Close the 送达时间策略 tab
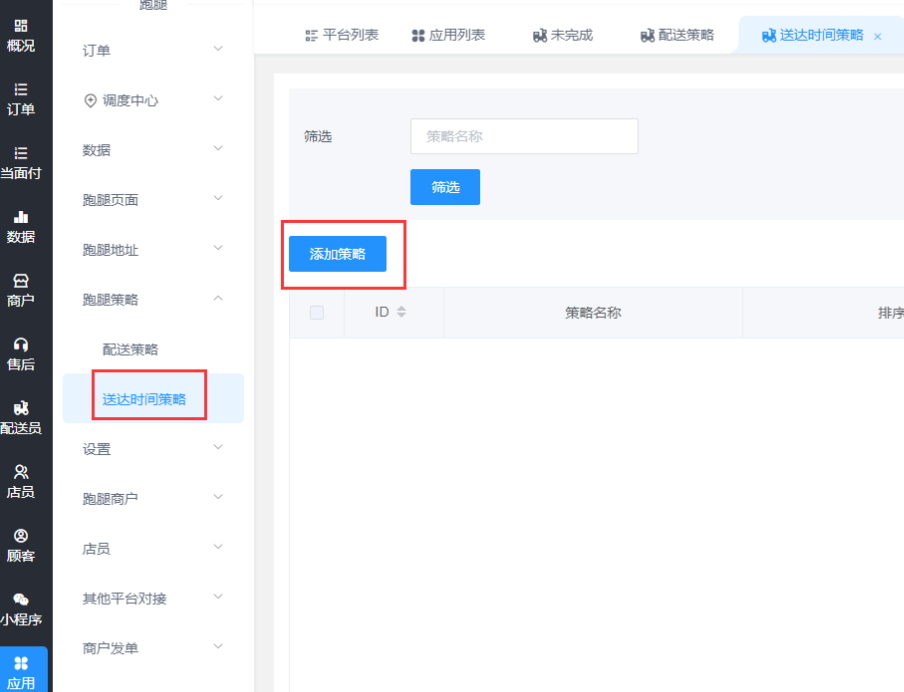Image resolution: width=904 pixels, height=692 pixels. [x=877, y=36]
